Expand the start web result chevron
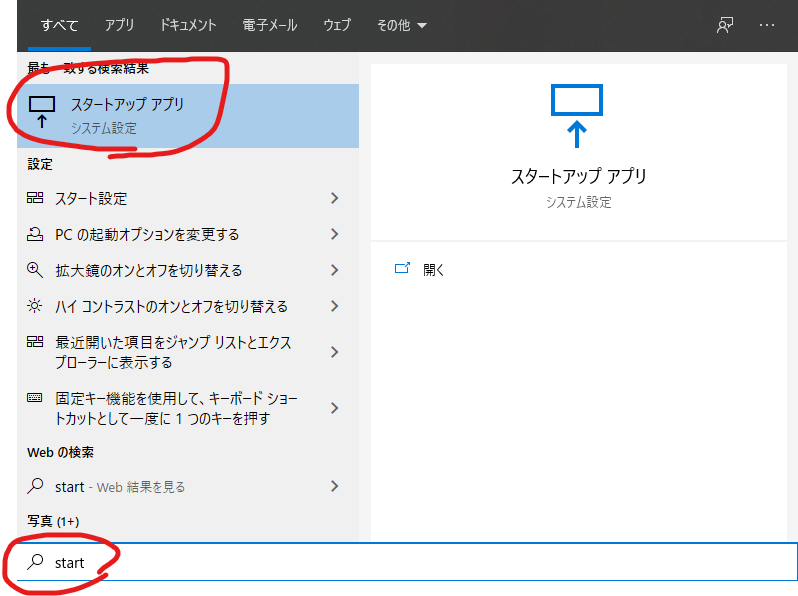The height and width of the screenshot is (596, 798). pyautogui.click(x=334, y=487)
